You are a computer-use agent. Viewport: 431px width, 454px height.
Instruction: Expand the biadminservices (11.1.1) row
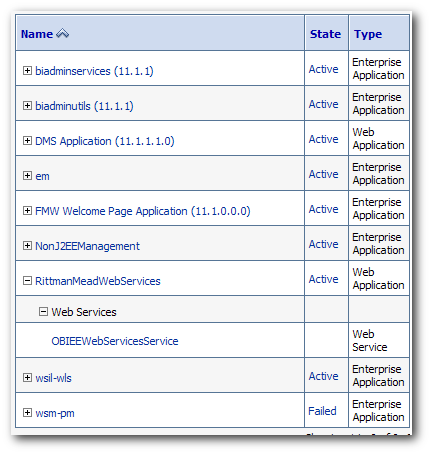[x=27, y=71]
